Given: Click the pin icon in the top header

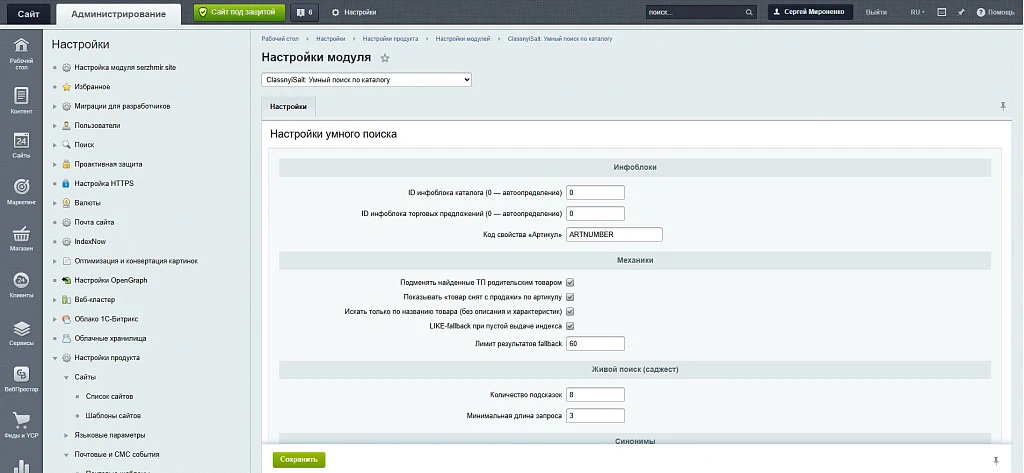Looking at the screenshot, I should (x=961, y=12).
